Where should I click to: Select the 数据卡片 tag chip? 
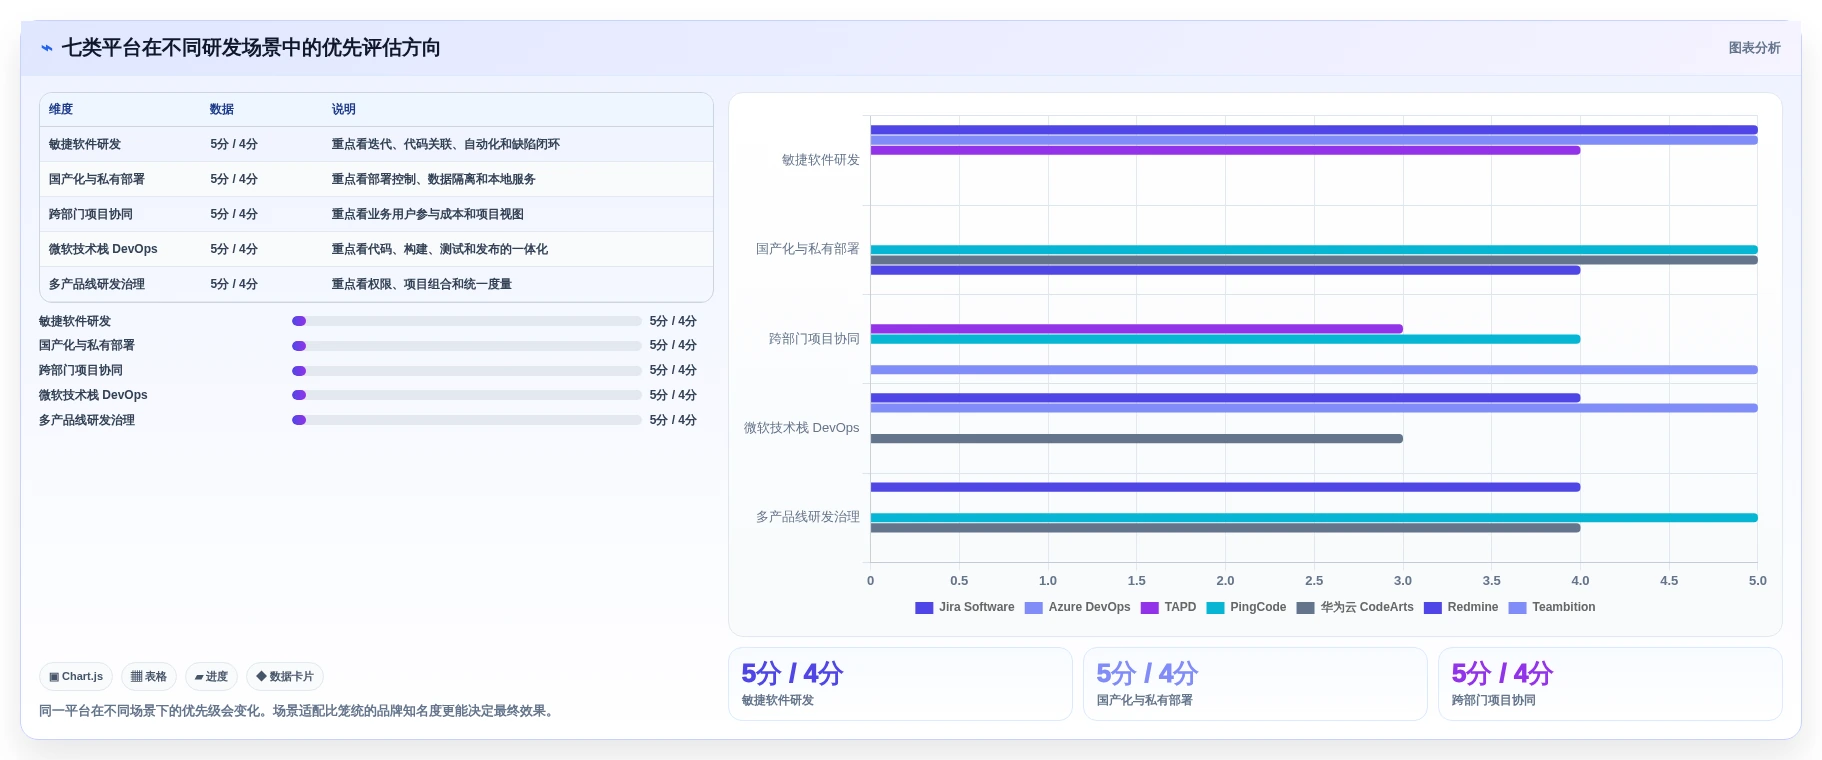(x=285, y=676)
